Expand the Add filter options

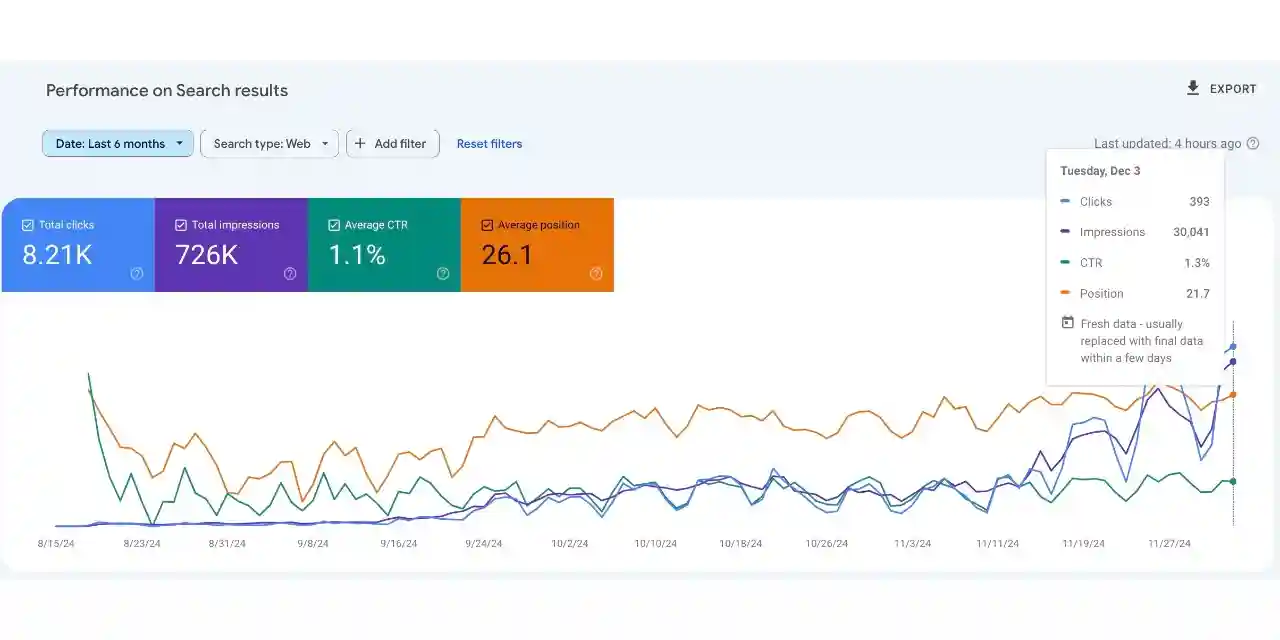click(x=392, y=143)
